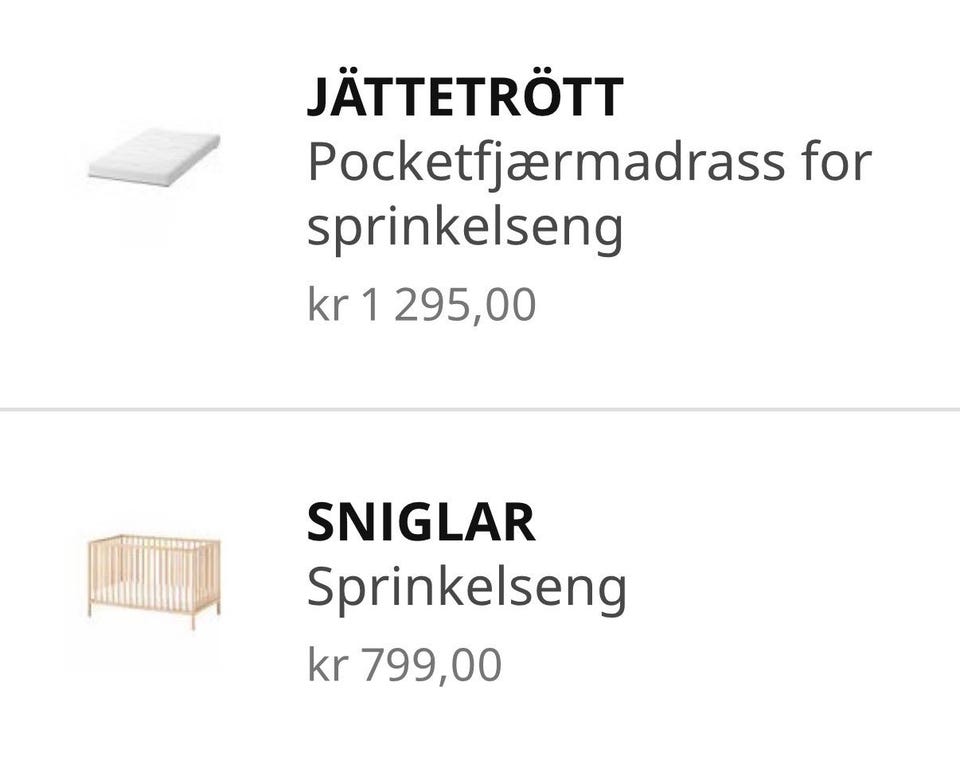Choose the pocket spring mattress picture
The image size is (960, 776).
153,159
